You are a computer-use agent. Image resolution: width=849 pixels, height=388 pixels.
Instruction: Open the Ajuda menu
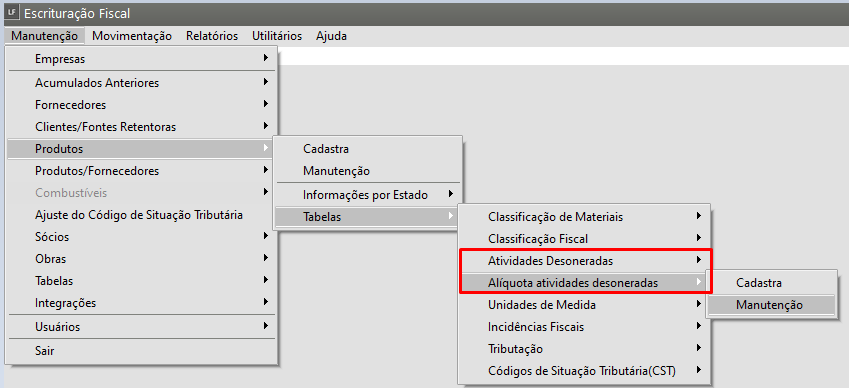click(331, 36)
